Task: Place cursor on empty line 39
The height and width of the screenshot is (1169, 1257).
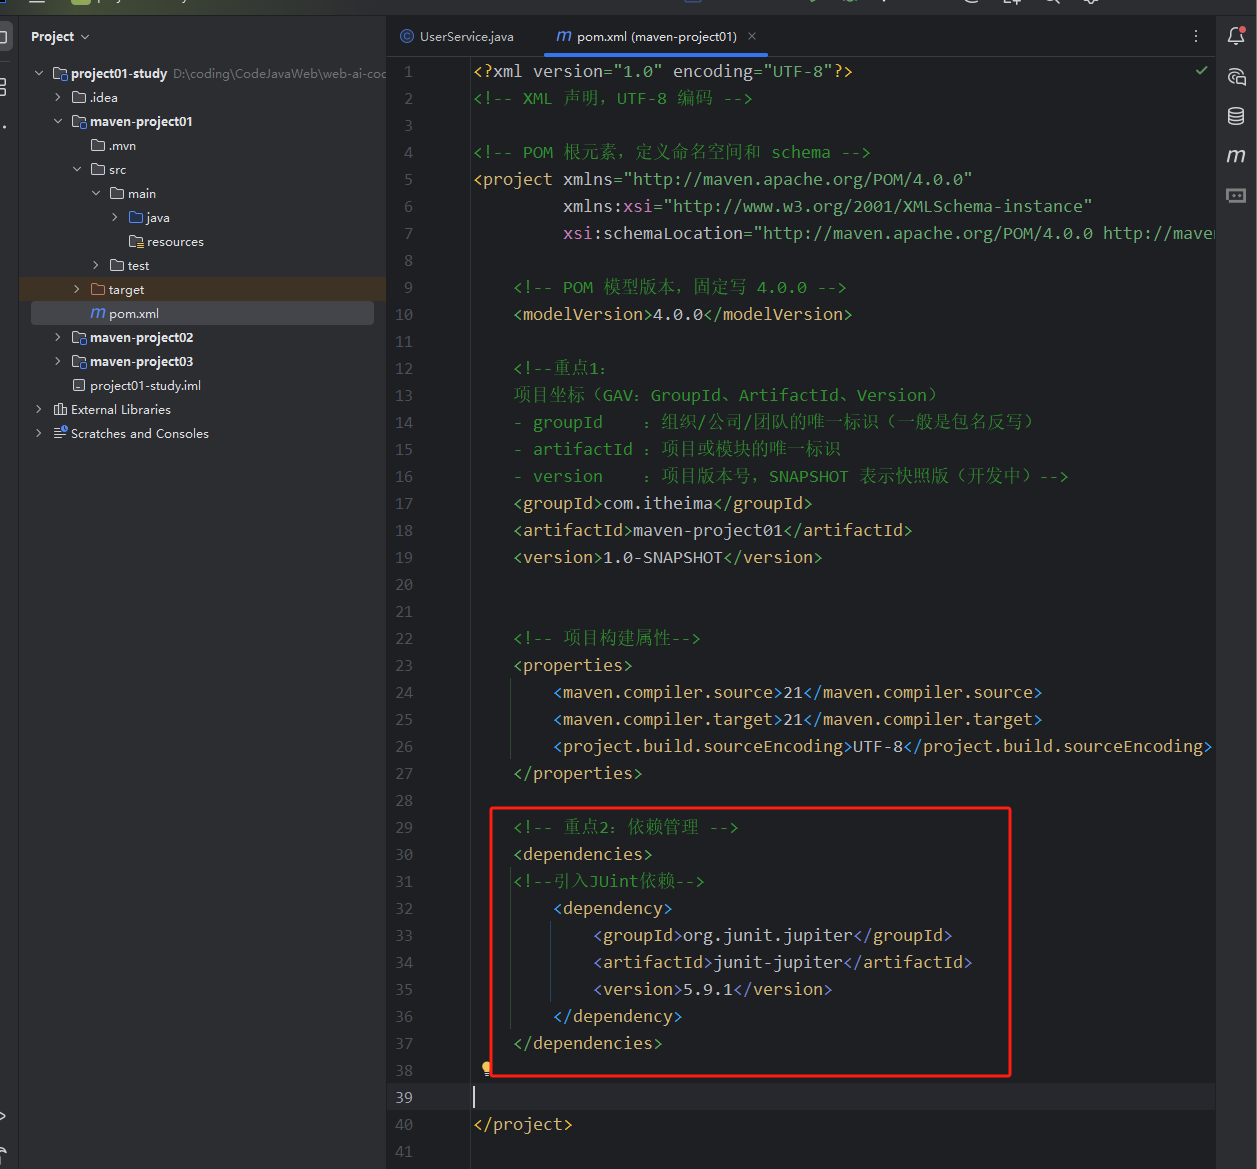Action: coord(843,1097)
